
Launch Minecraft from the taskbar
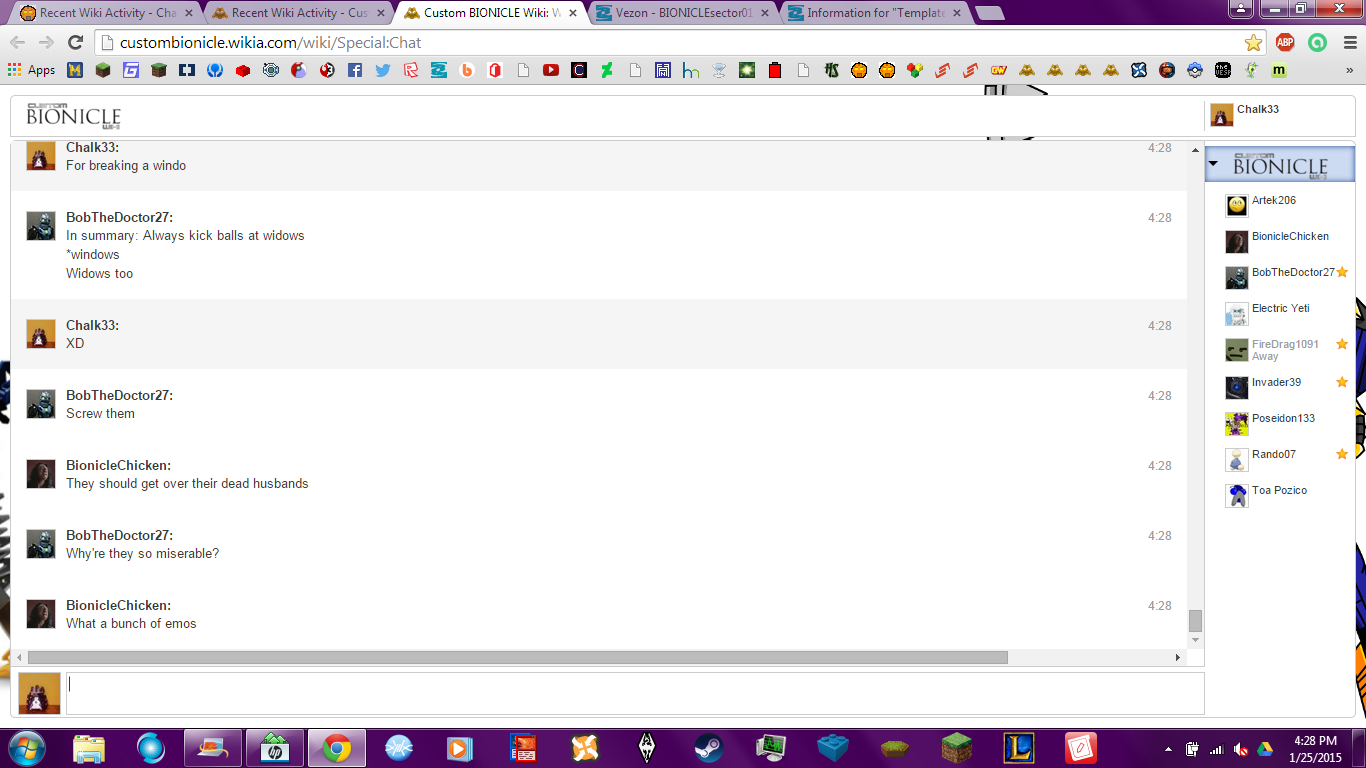957,748
